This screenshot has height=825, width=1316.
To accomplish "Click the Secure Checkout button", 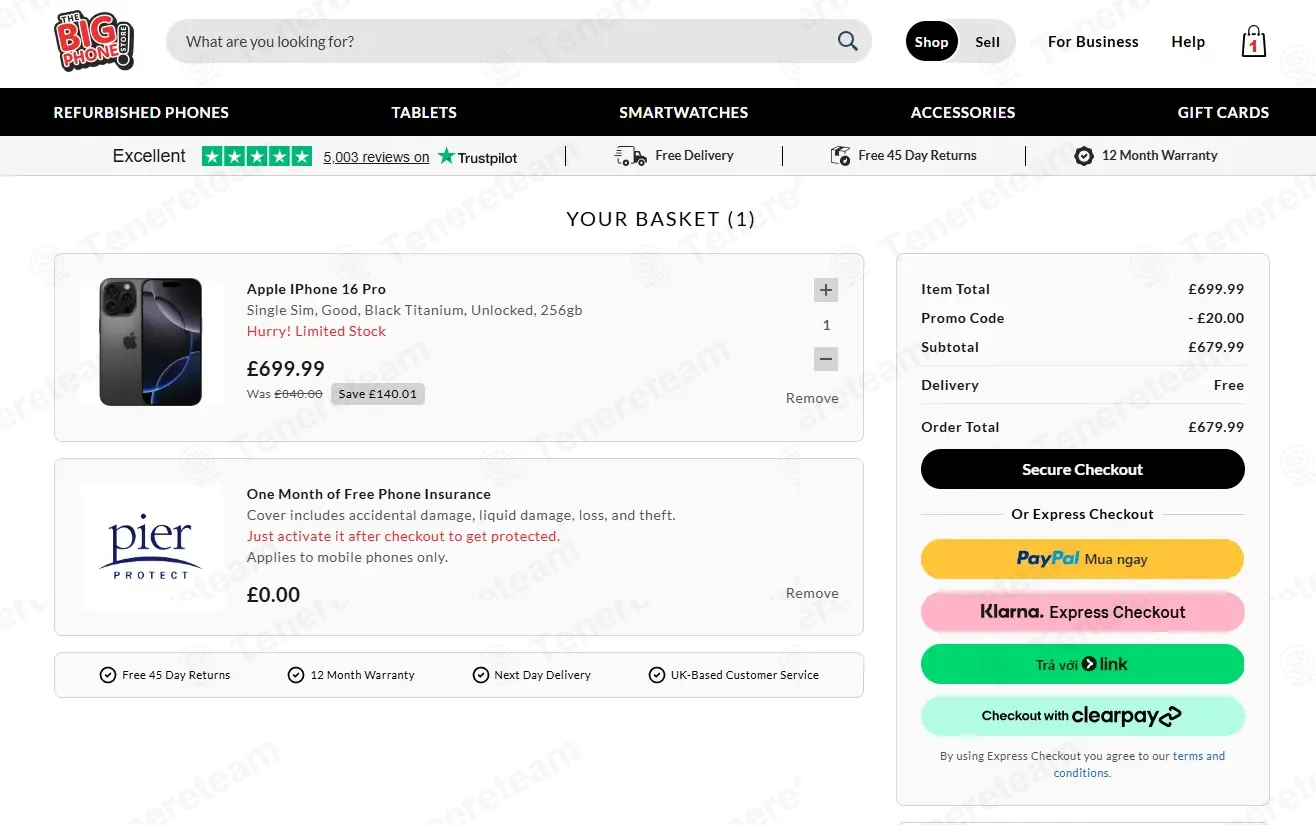I will [x=1083, y=470].
